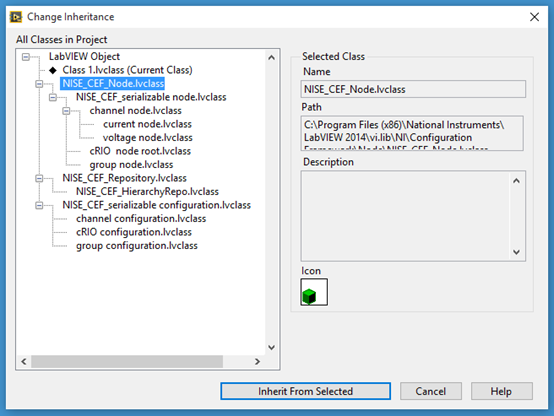Select voltage node.lvclass
The width and height of the screenshot is (554, 416).
148,137
